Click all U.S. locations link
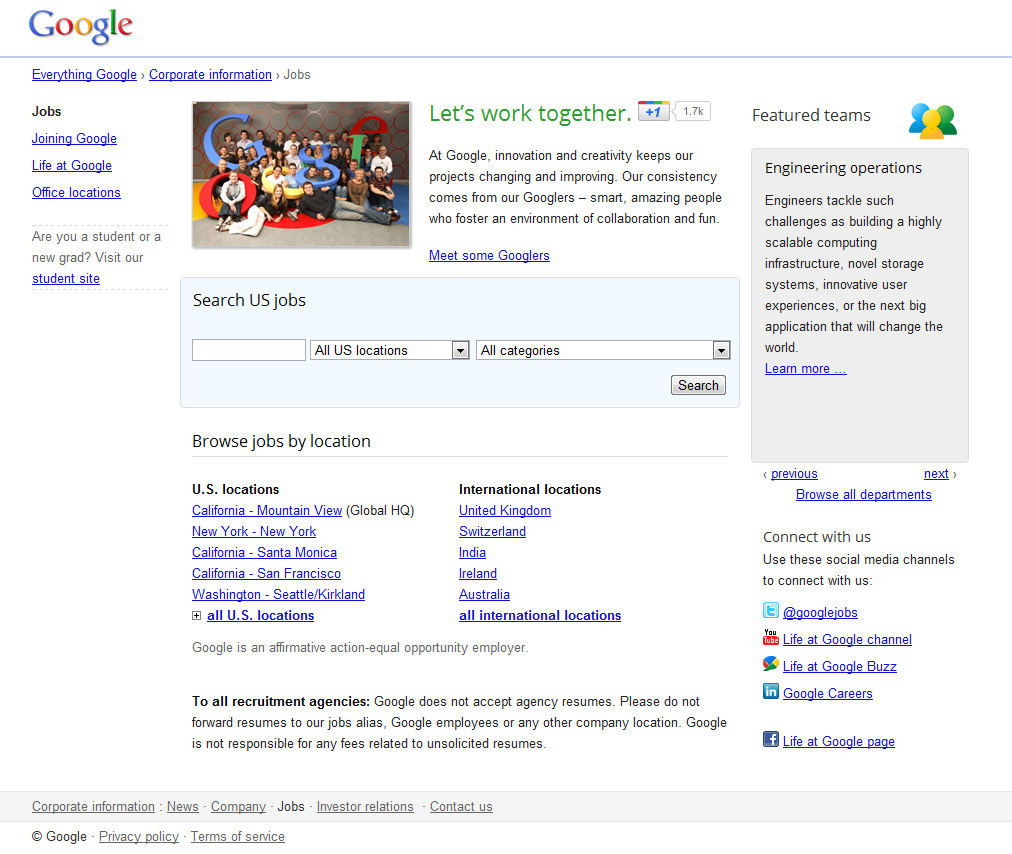Viewport: 1012px width, 854px height. (x=260, y=616)
